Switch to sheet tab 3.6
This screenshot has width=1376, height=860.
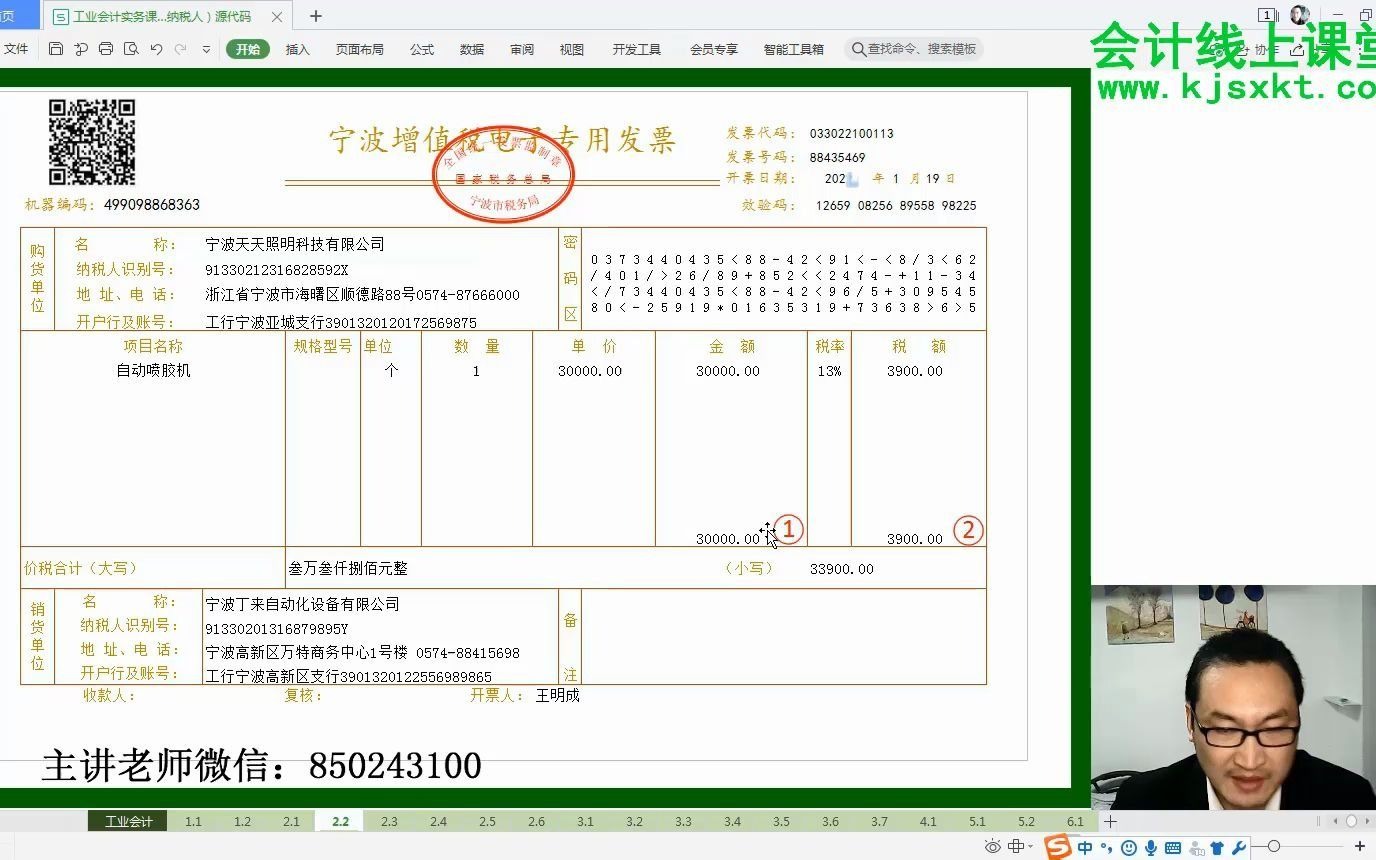830,821
